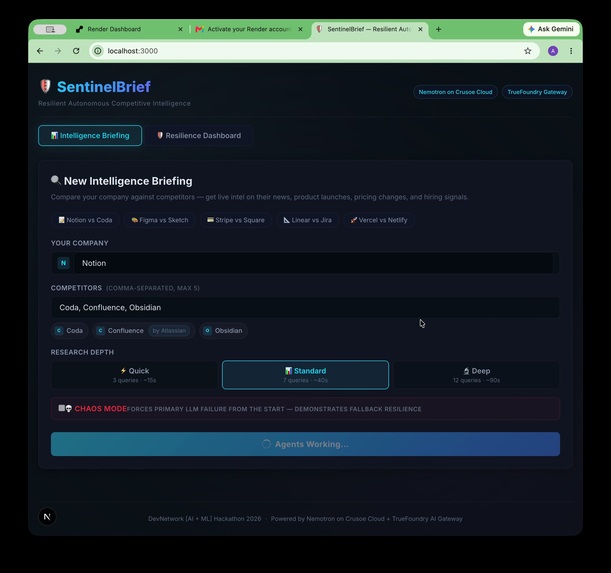The width and height of the screenshot is (611, 573).
Task: Enable the Chaos Mode checkbox
Action: 62,408
